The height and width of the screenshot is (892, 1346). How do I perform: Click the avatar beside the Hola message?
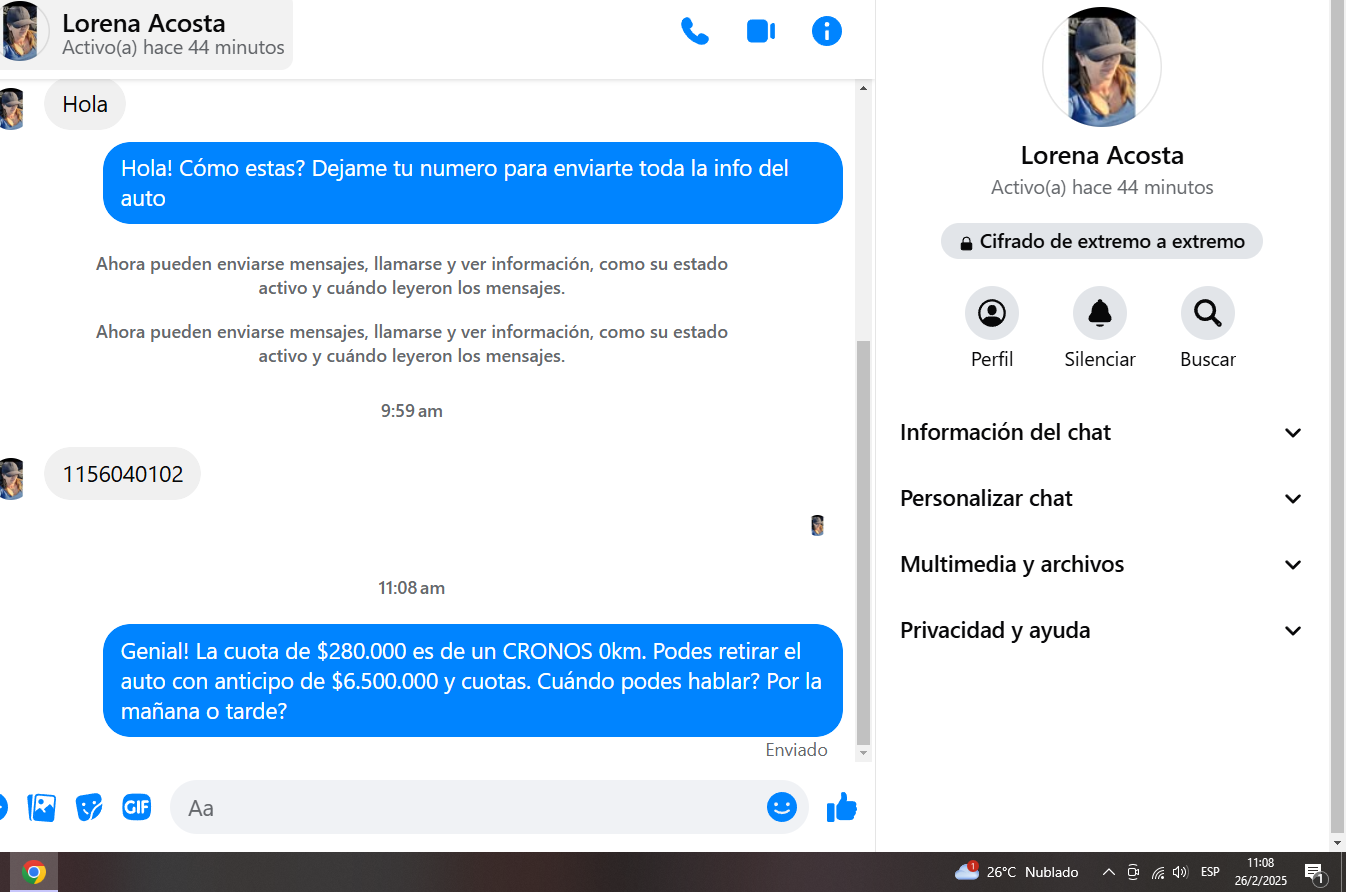[10, 108]
